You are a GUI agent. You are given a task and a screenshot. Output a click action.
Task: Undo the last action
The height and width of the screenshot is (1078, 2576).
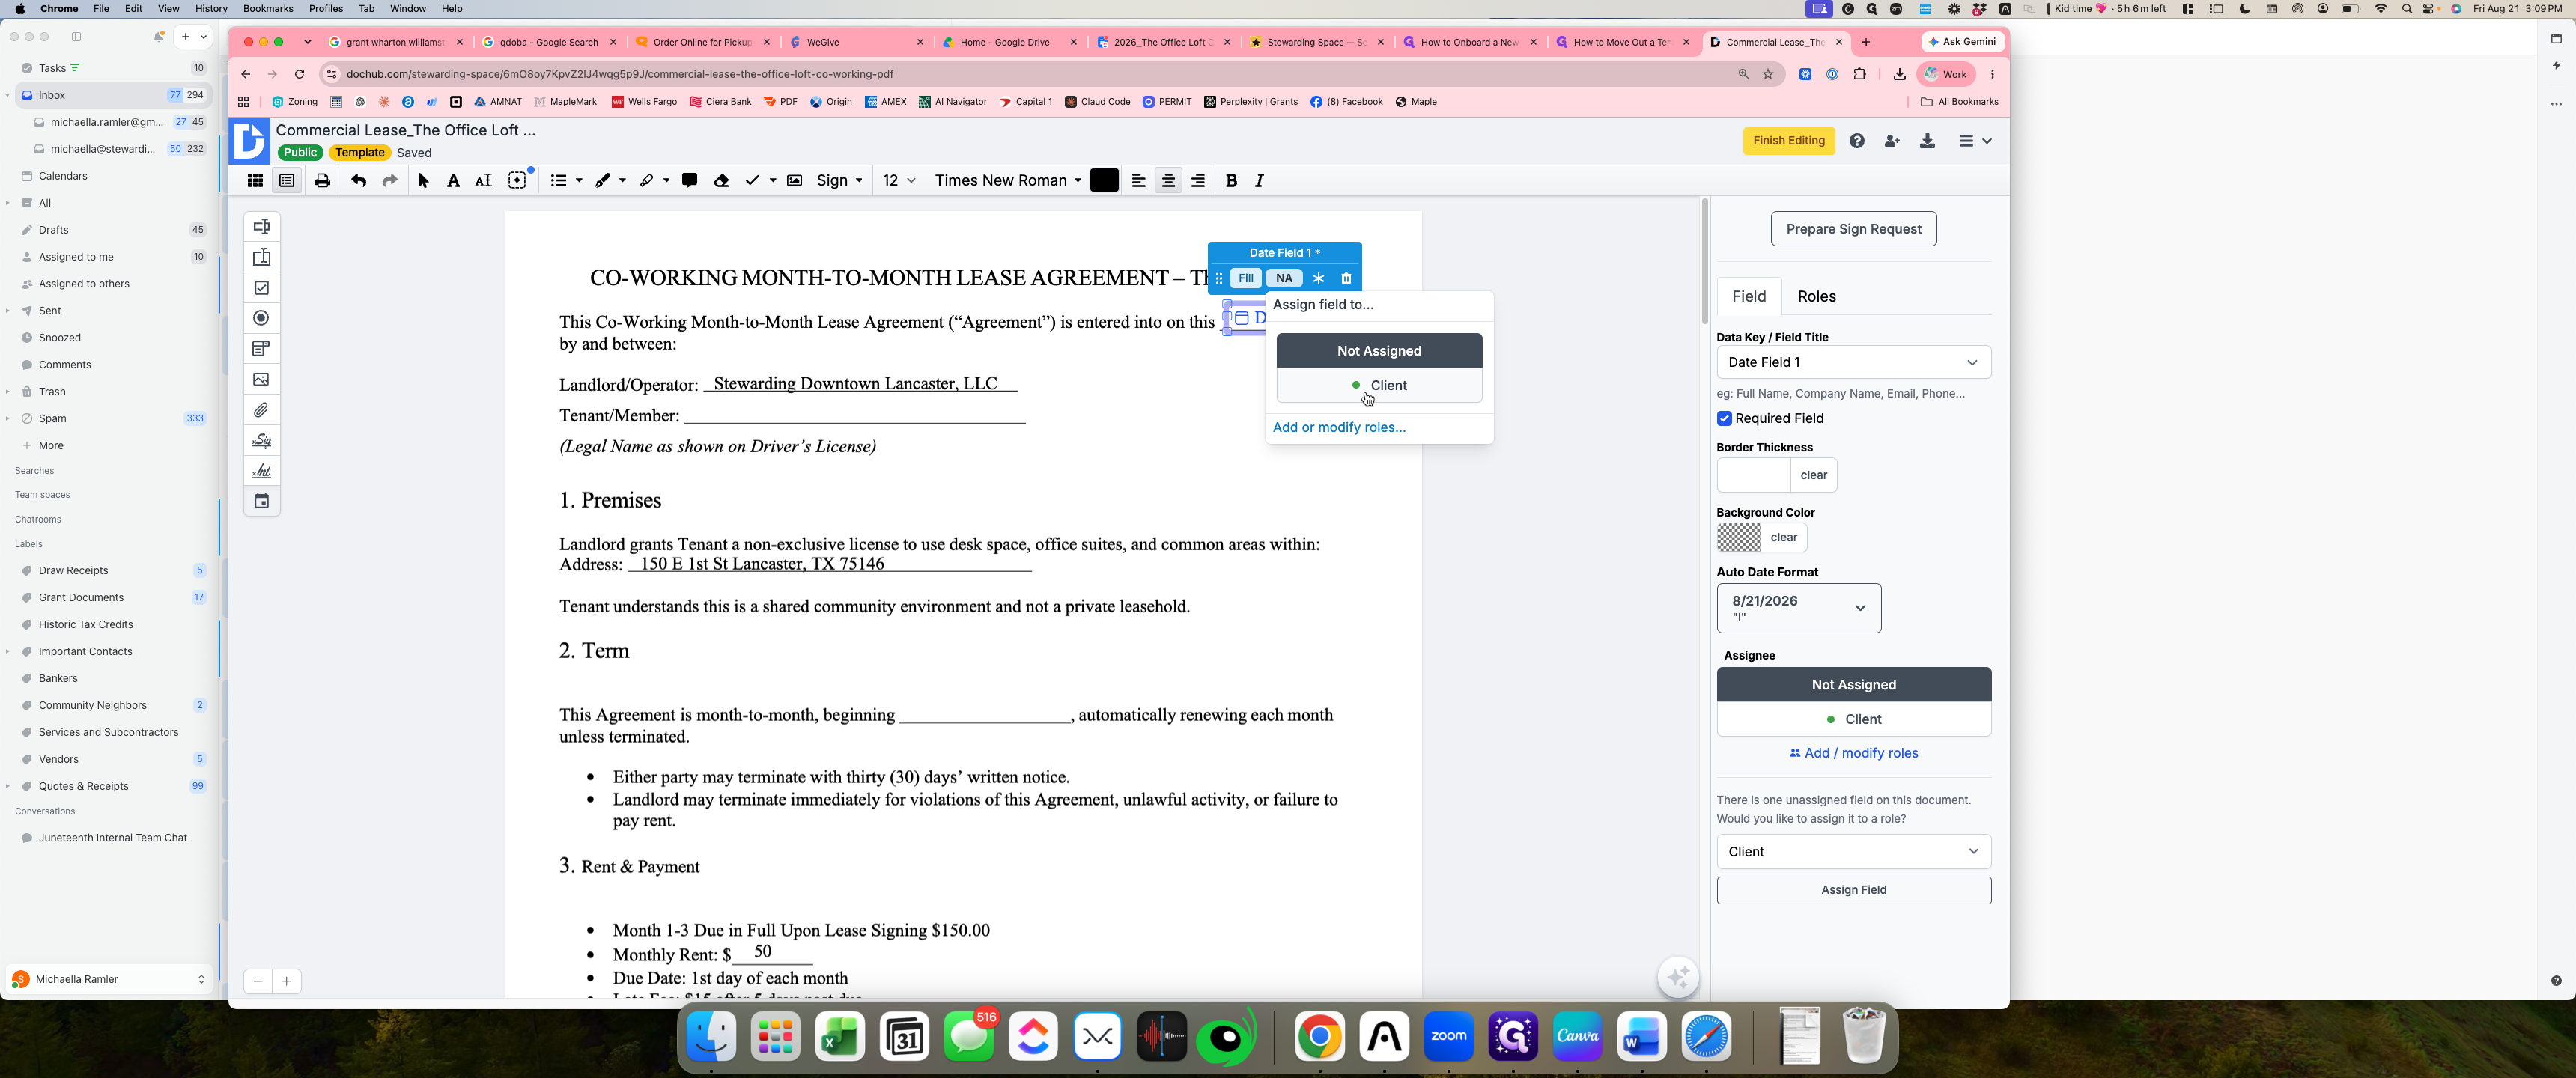[358, 181]
